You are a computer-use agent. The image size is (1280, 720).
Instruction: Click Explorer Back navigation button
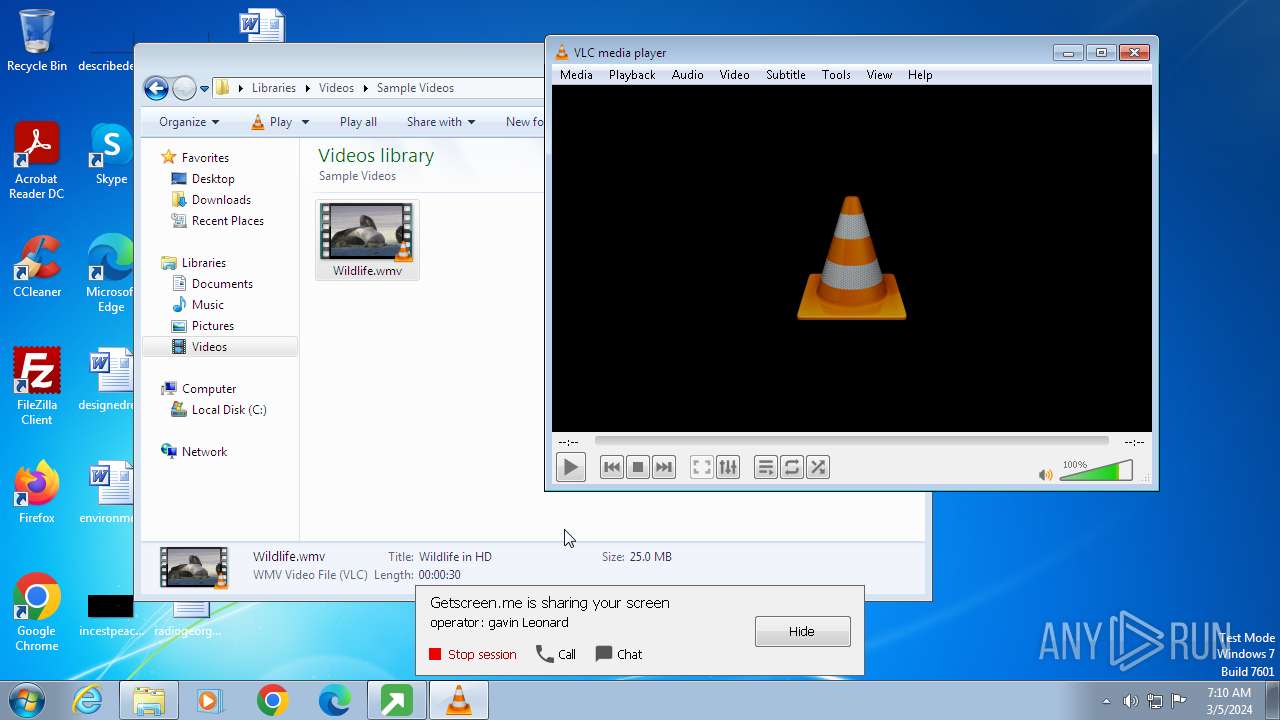click(x=156, y=88)
